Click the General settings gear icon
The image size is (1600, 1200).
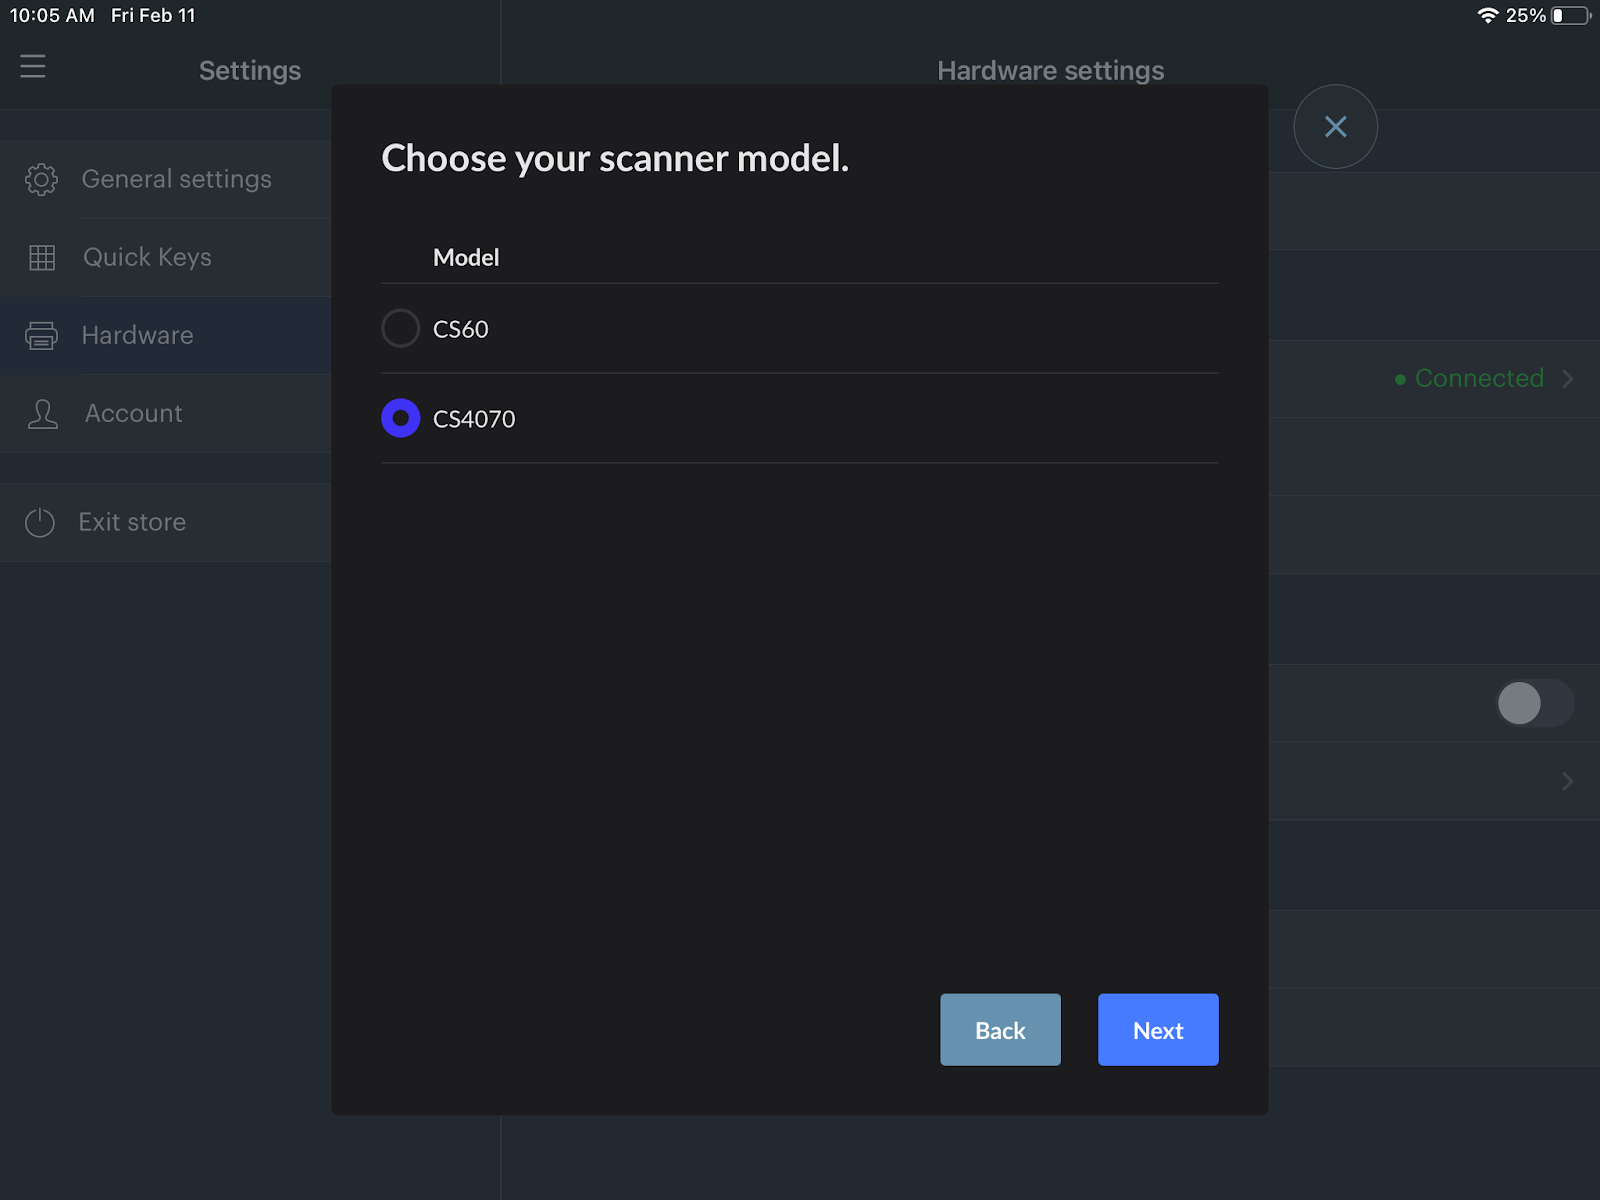[x=41, y=179]
